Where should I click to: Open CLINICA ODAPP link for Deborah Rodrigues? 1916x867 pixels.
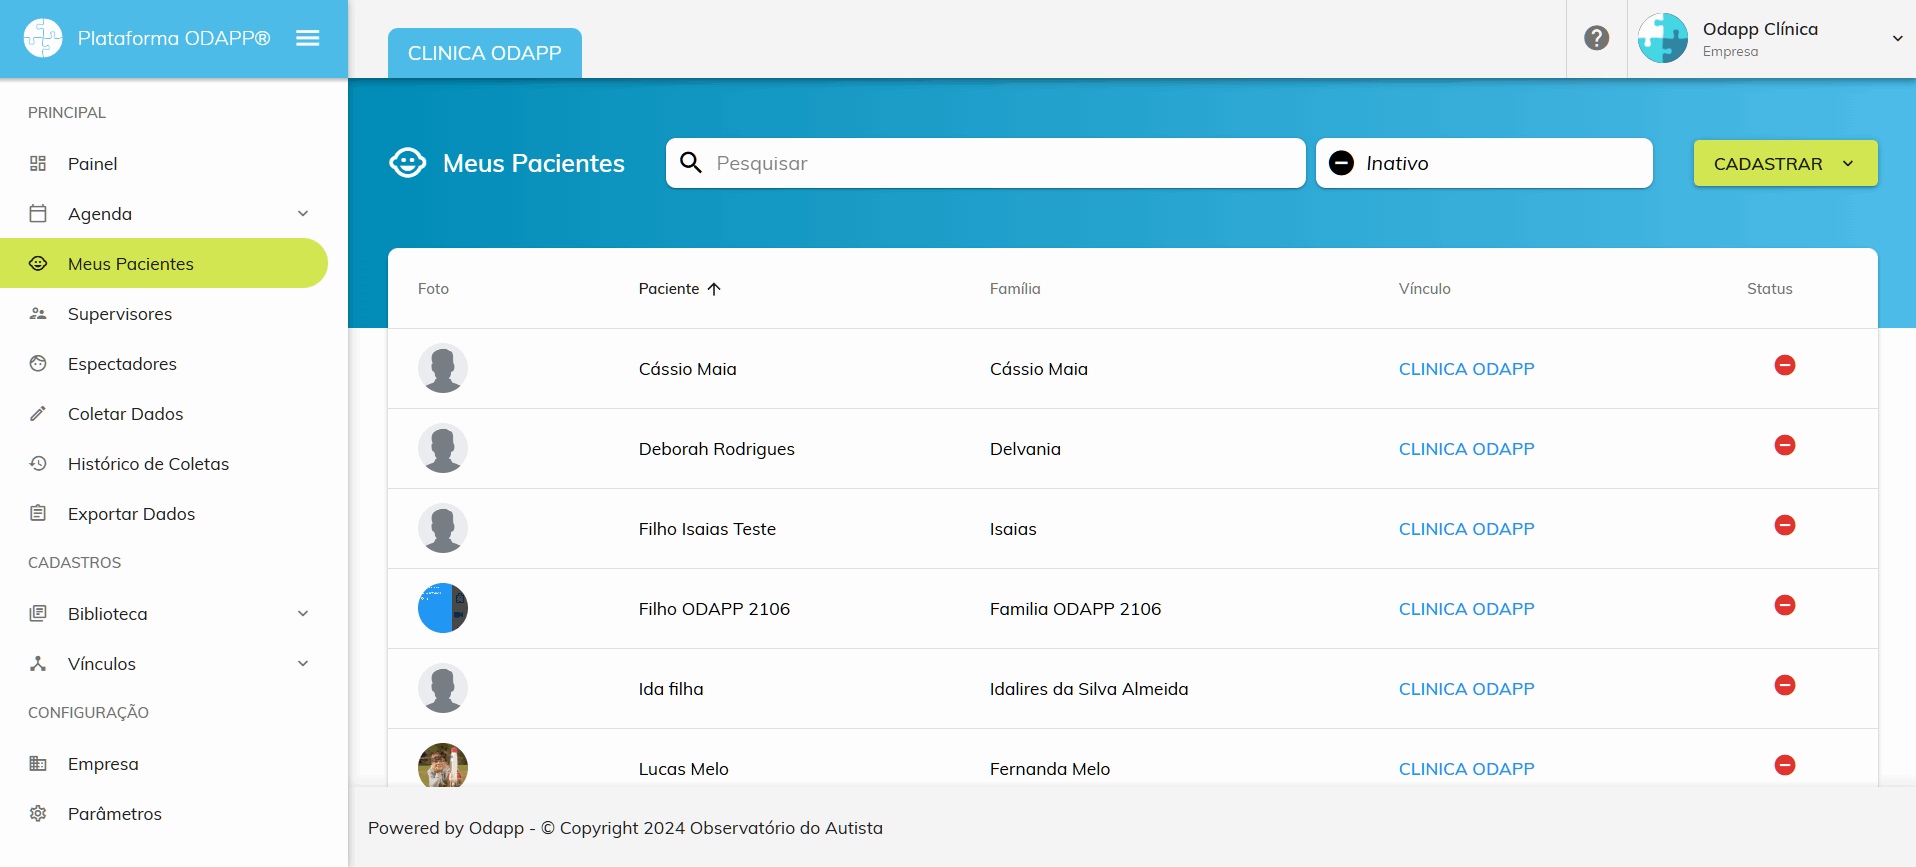click(x=1466, y=448)
